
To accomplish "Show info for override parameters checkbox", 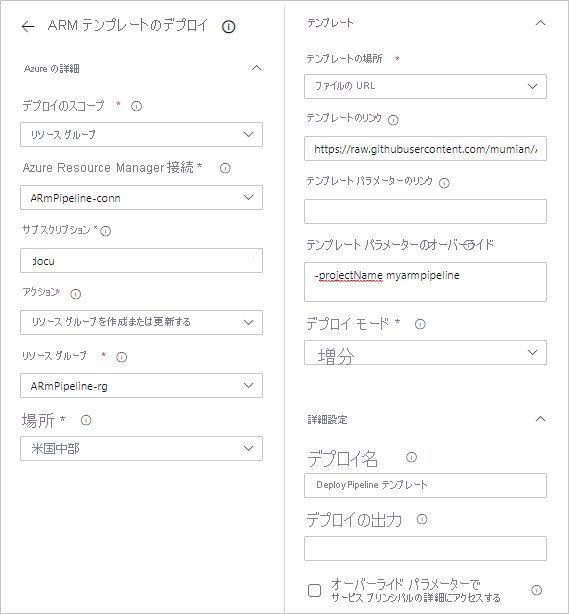I will point(536,590).
